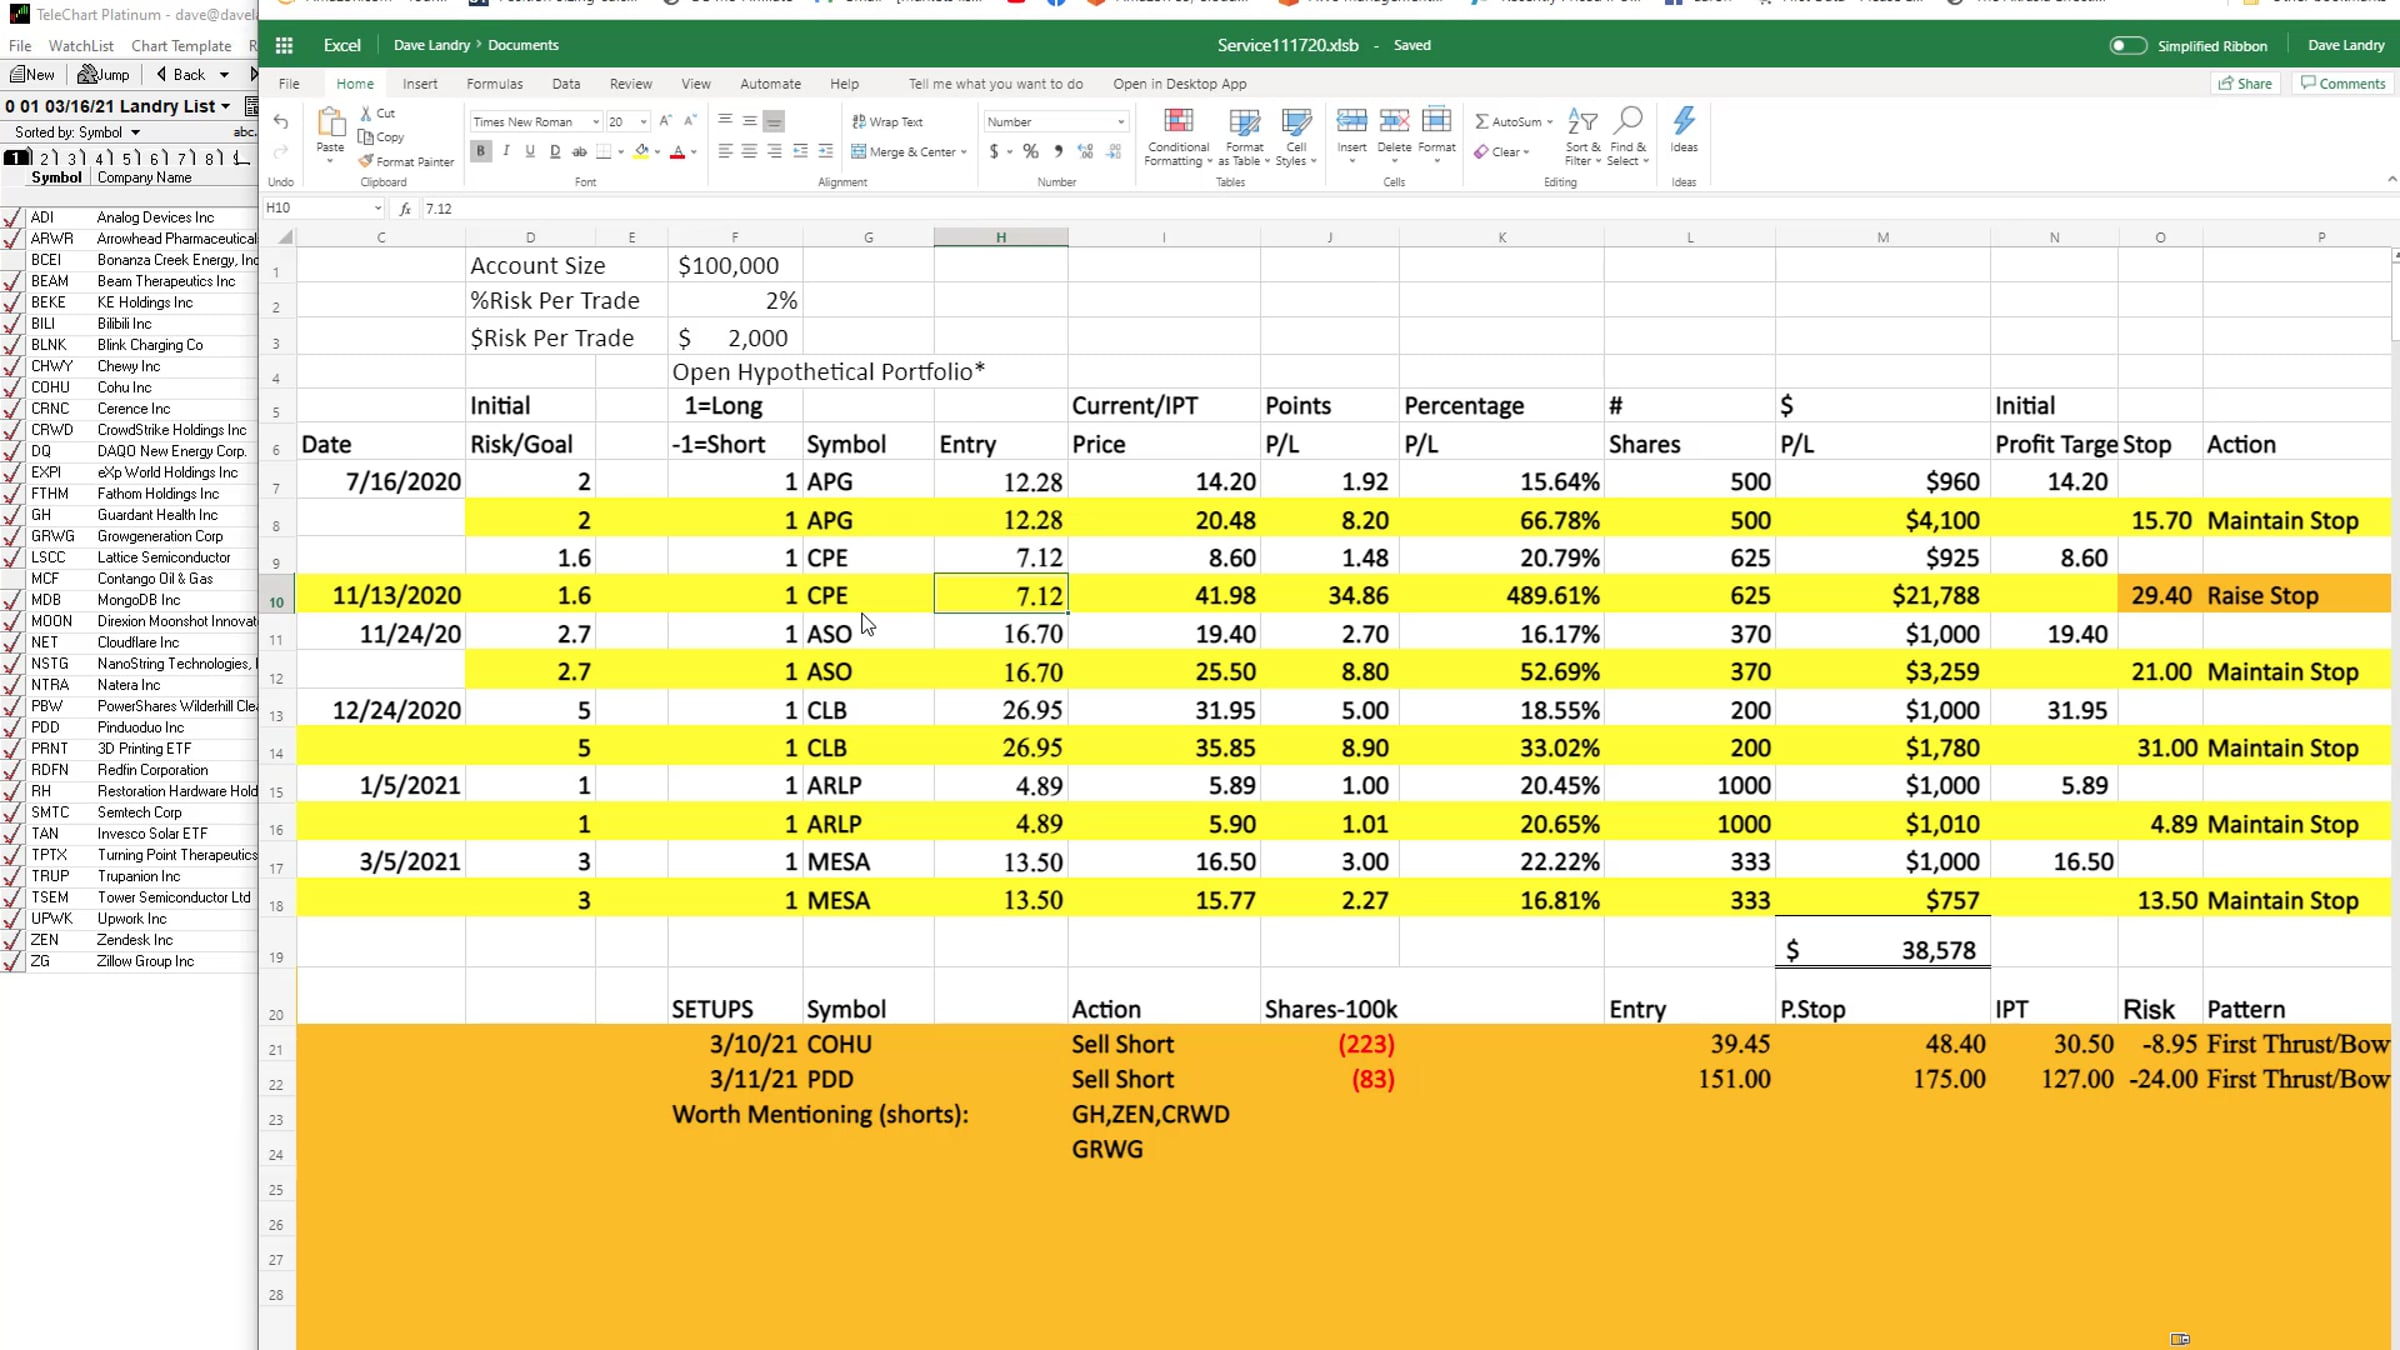Select column H header

[1001, 237]
